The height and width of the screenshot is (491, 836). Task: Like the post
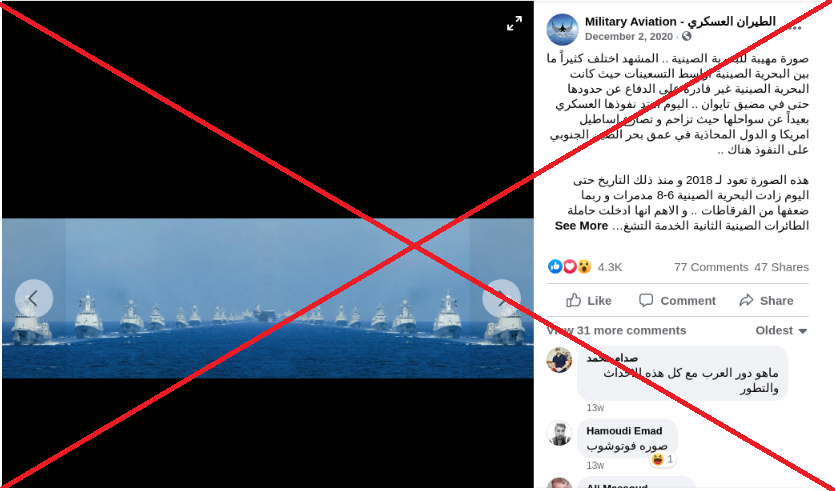[589, 301]
